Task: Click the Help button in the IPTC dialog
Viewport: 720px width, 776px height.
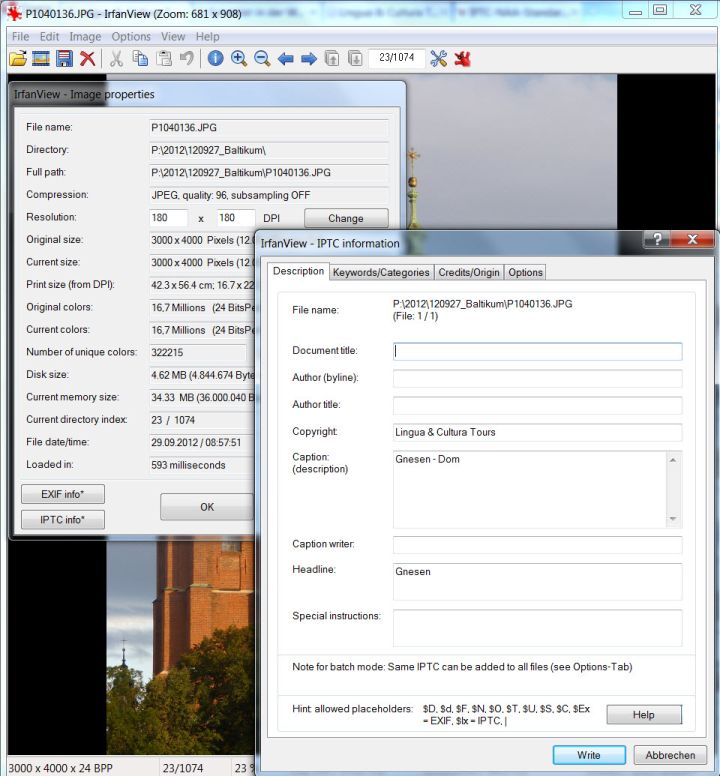Action: (644, 715)
